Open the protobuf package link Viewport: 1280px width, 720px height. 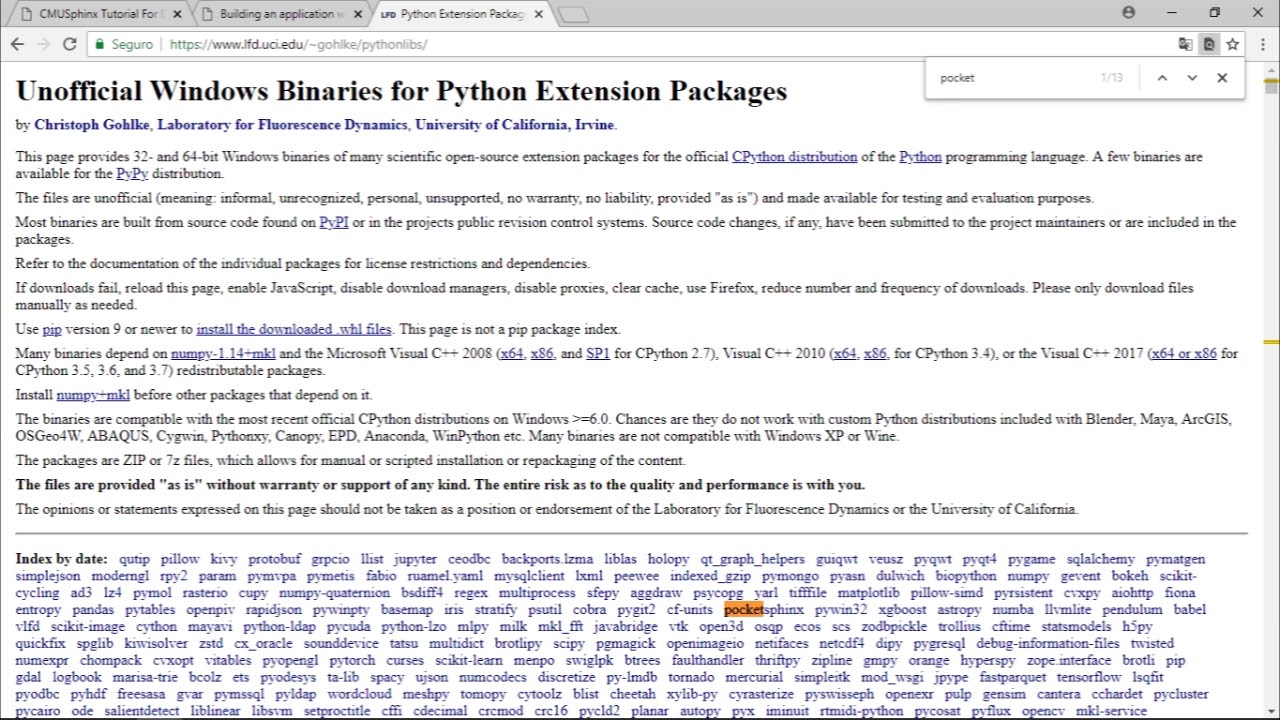(x=274, y=559)
